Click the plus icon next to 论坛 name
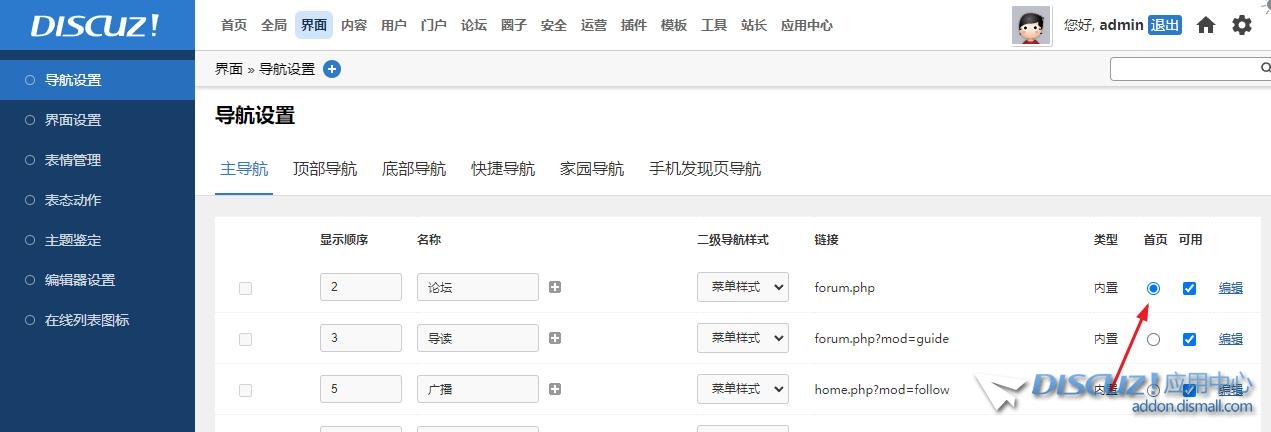Viewport: 1271px width, 432px height. click(555, 287)
